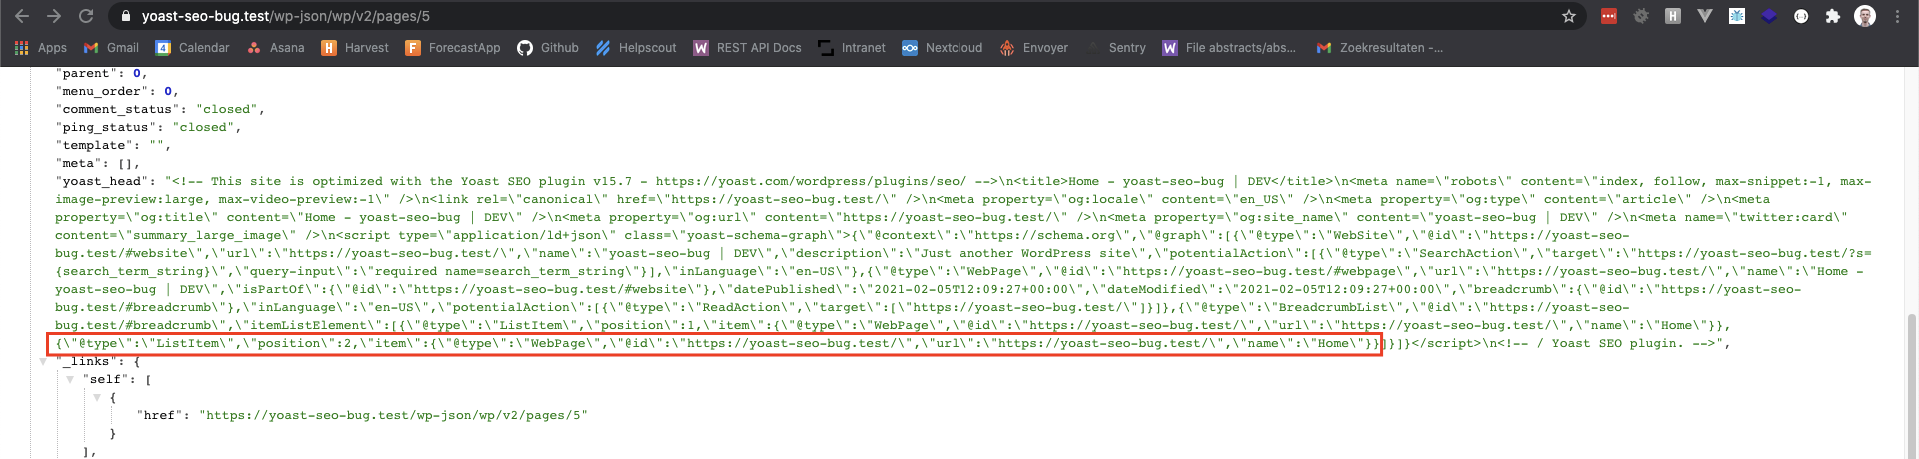This screenshot has height=459, width=1919.
Task: Open the purple layers extension icon
Action: pos(1769,16)
